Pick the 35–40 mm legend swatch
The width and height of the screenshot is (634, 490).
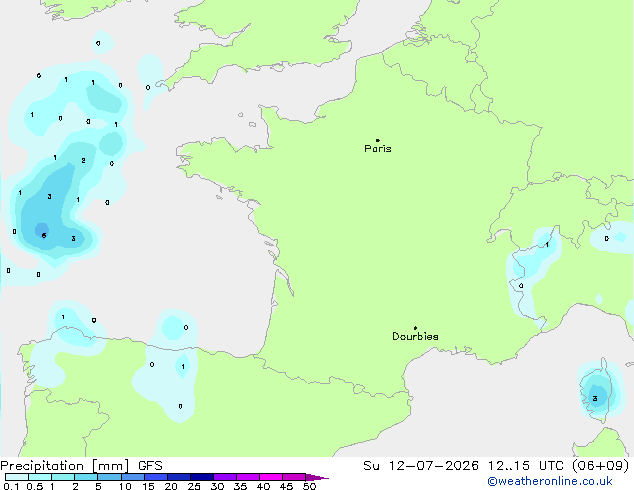(247, 477)
